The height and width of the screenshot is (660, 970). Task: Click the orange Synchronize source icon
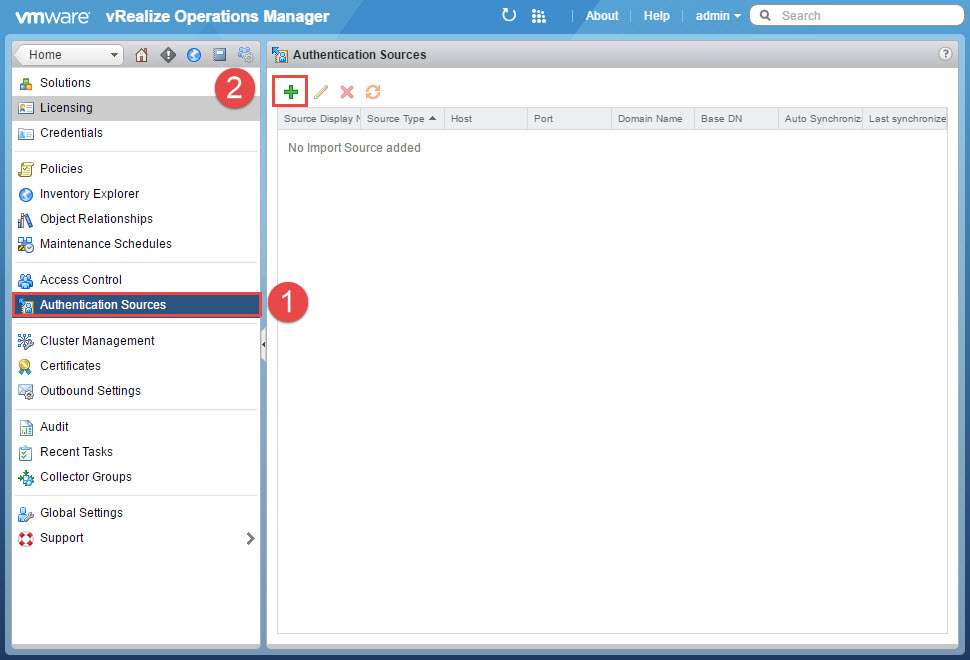(373, 92)
